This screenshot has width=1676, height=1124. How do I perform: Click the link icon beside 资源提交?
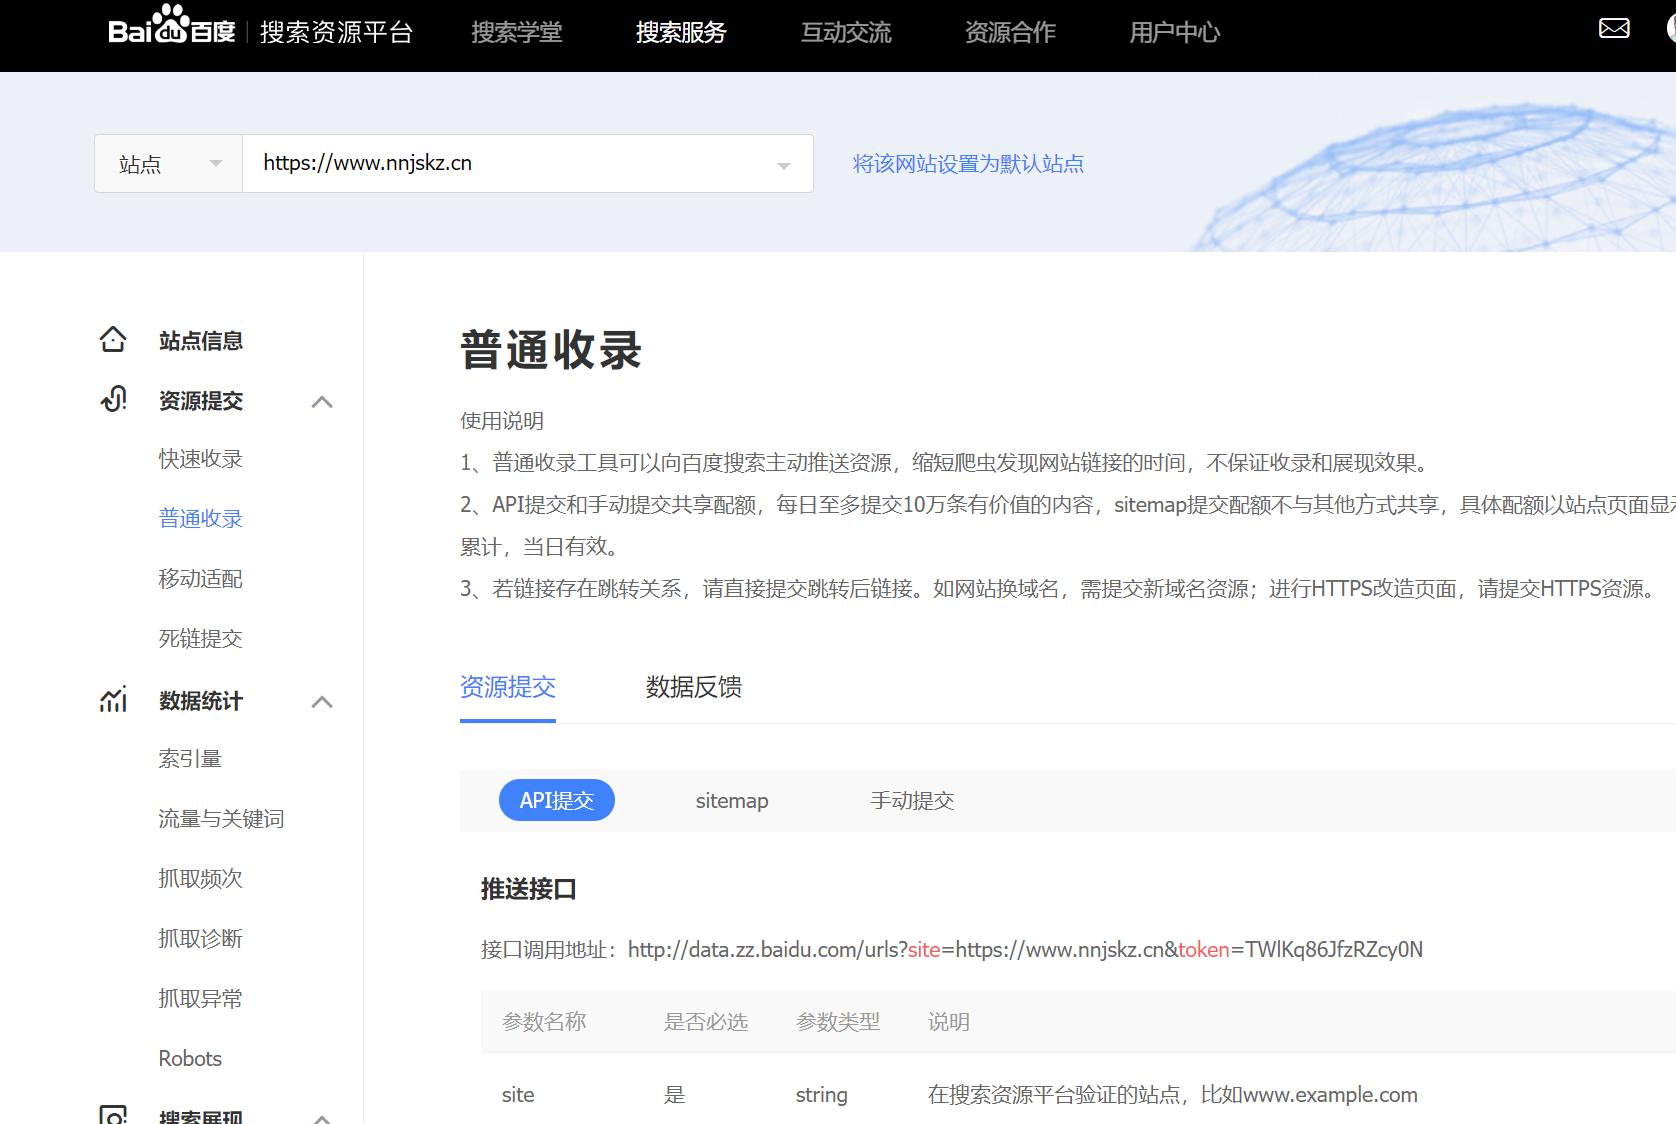coord(113,400)
